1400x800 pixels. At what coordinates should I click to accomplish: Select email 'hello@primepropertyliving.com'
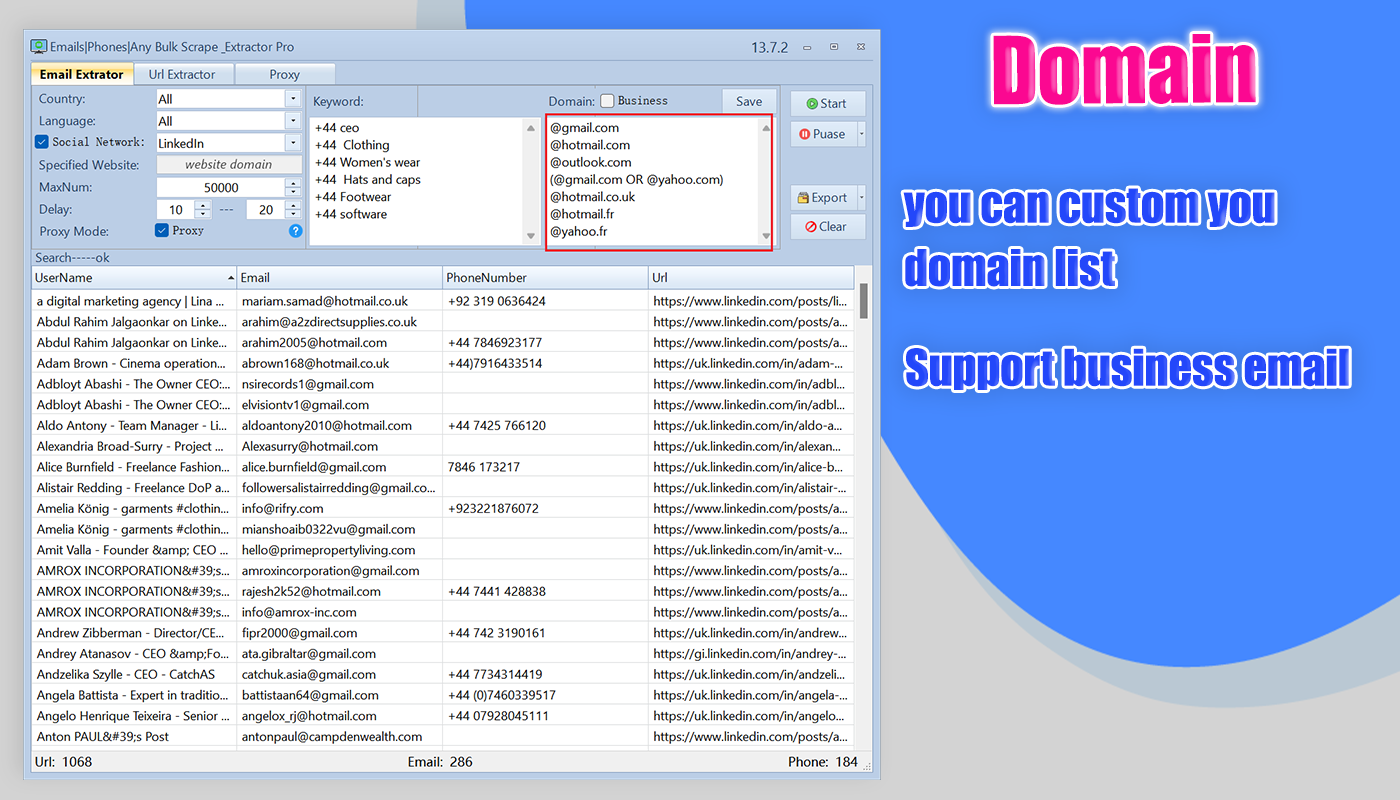click(328, 550)
